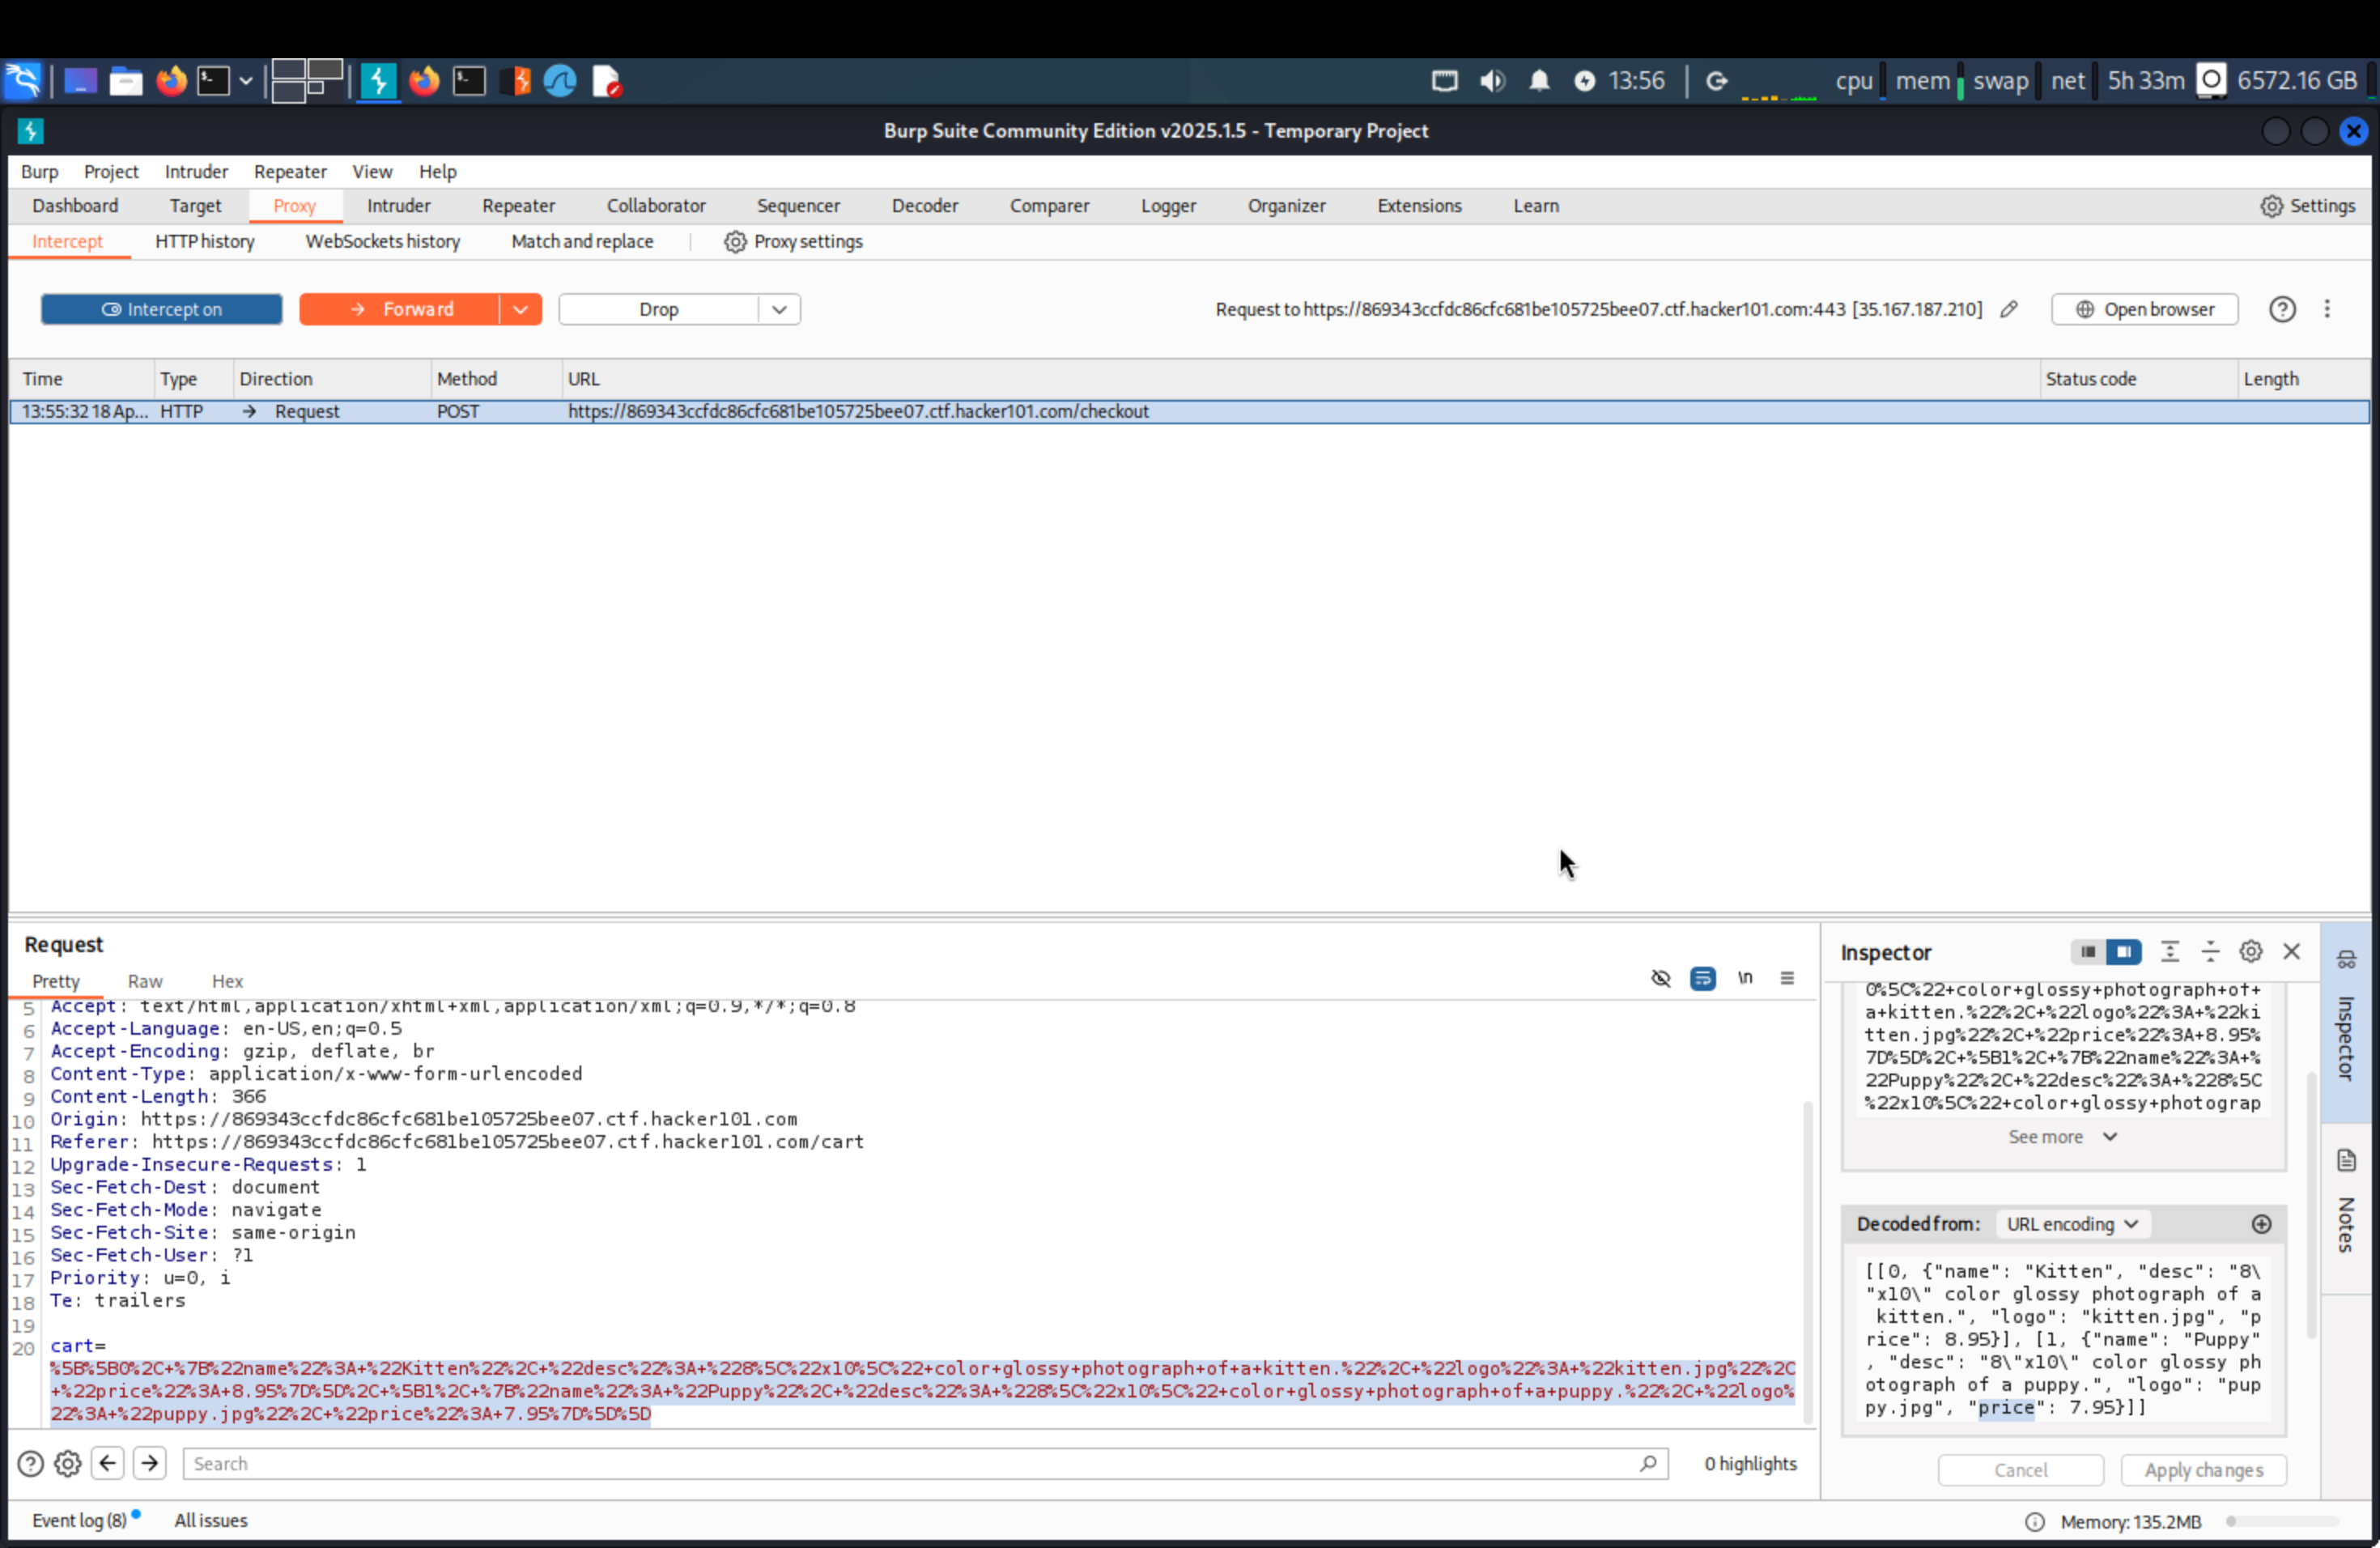Viewport: 2380px width, 1548px height.
Task: Open the Project menu
Action: [x=111, y=171]
